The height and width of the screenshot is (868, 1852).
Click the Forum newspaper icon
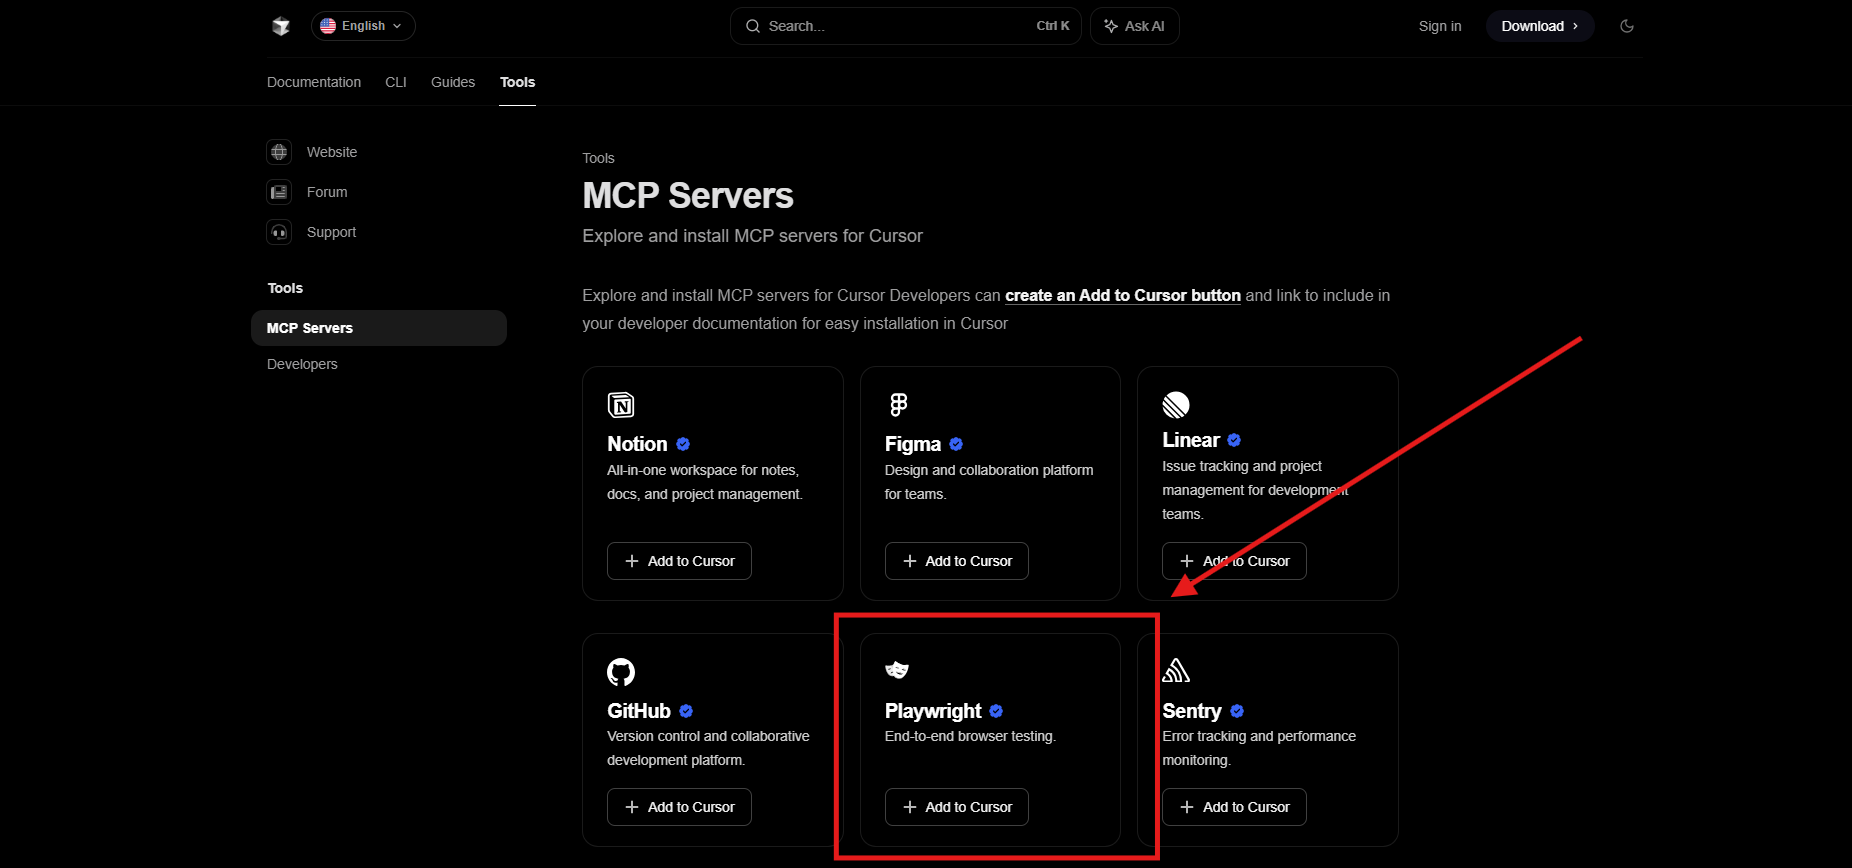[279, 192]
